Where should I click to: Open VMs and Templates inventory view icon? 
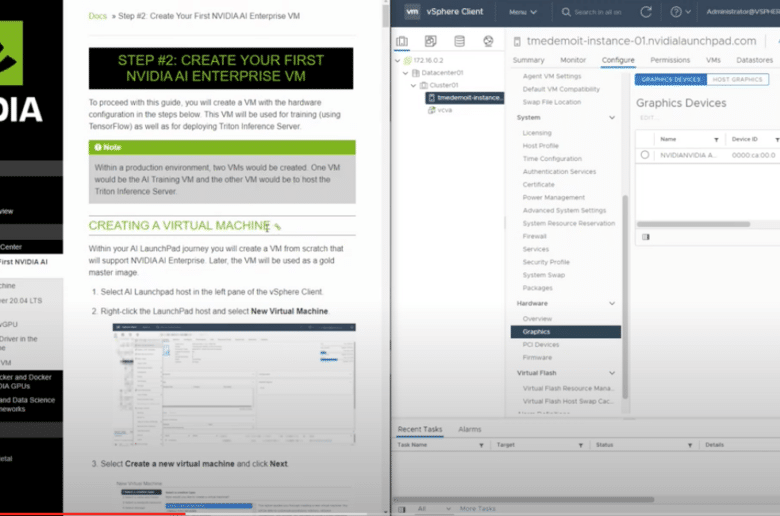tap(431, 41)
